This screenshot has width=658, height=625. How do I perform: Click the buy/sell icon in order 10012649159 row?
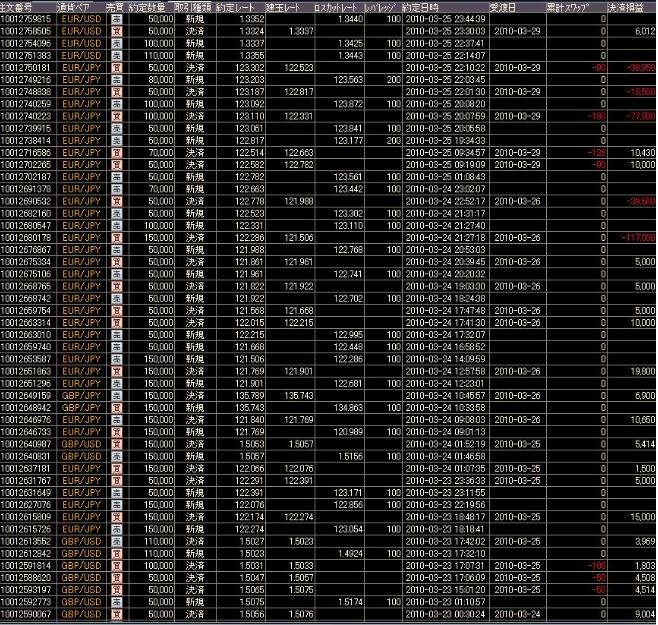(116, 396)
